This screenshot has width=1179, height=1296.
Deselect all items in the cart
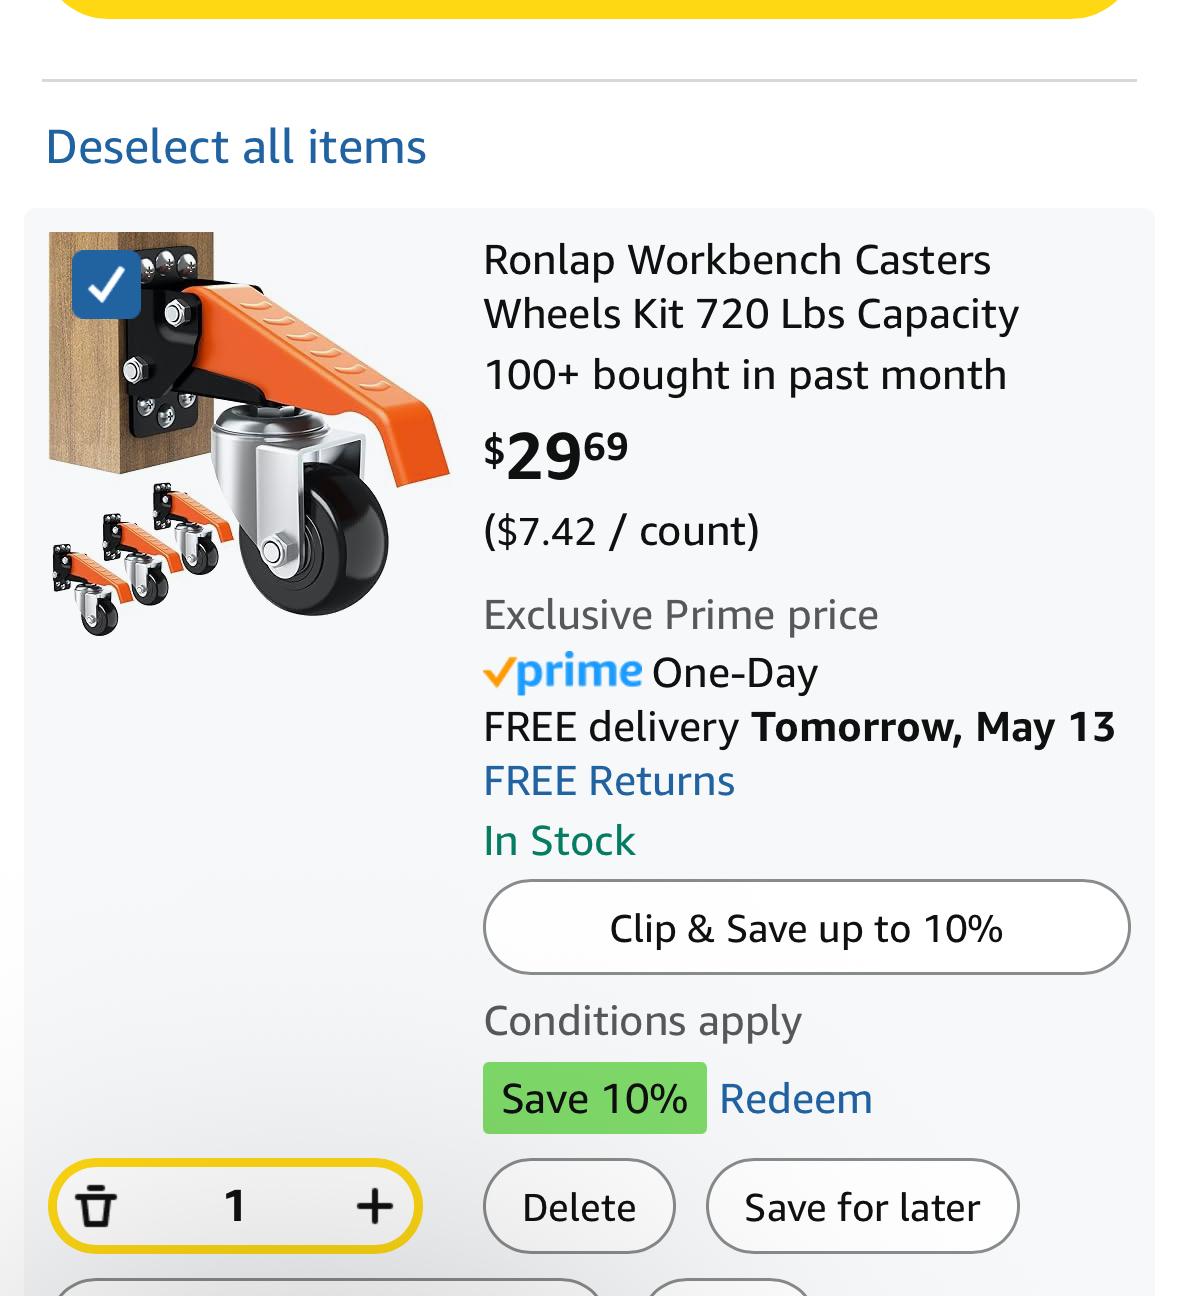pyautogui.click(x=236, y=147)
